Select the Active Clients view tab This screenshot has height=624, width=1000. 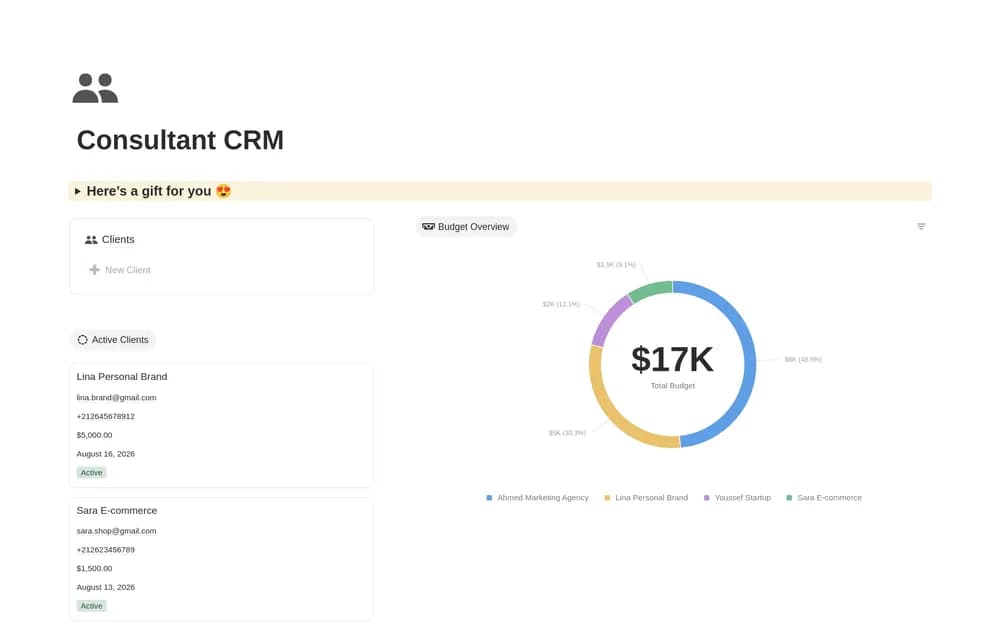tap(113, 340)
